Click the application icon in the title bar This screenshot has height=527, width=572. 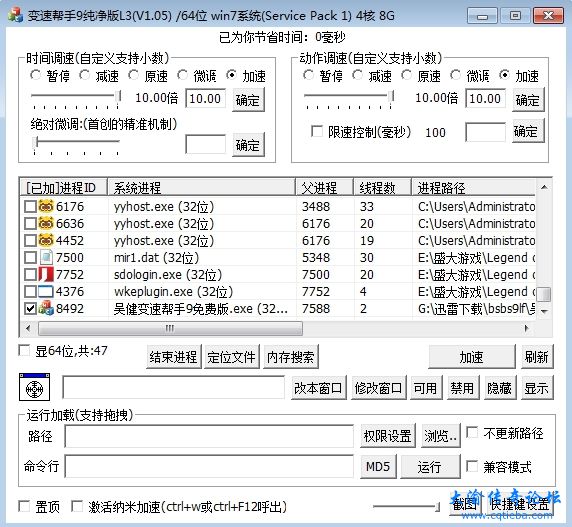(x=15, y=15)
